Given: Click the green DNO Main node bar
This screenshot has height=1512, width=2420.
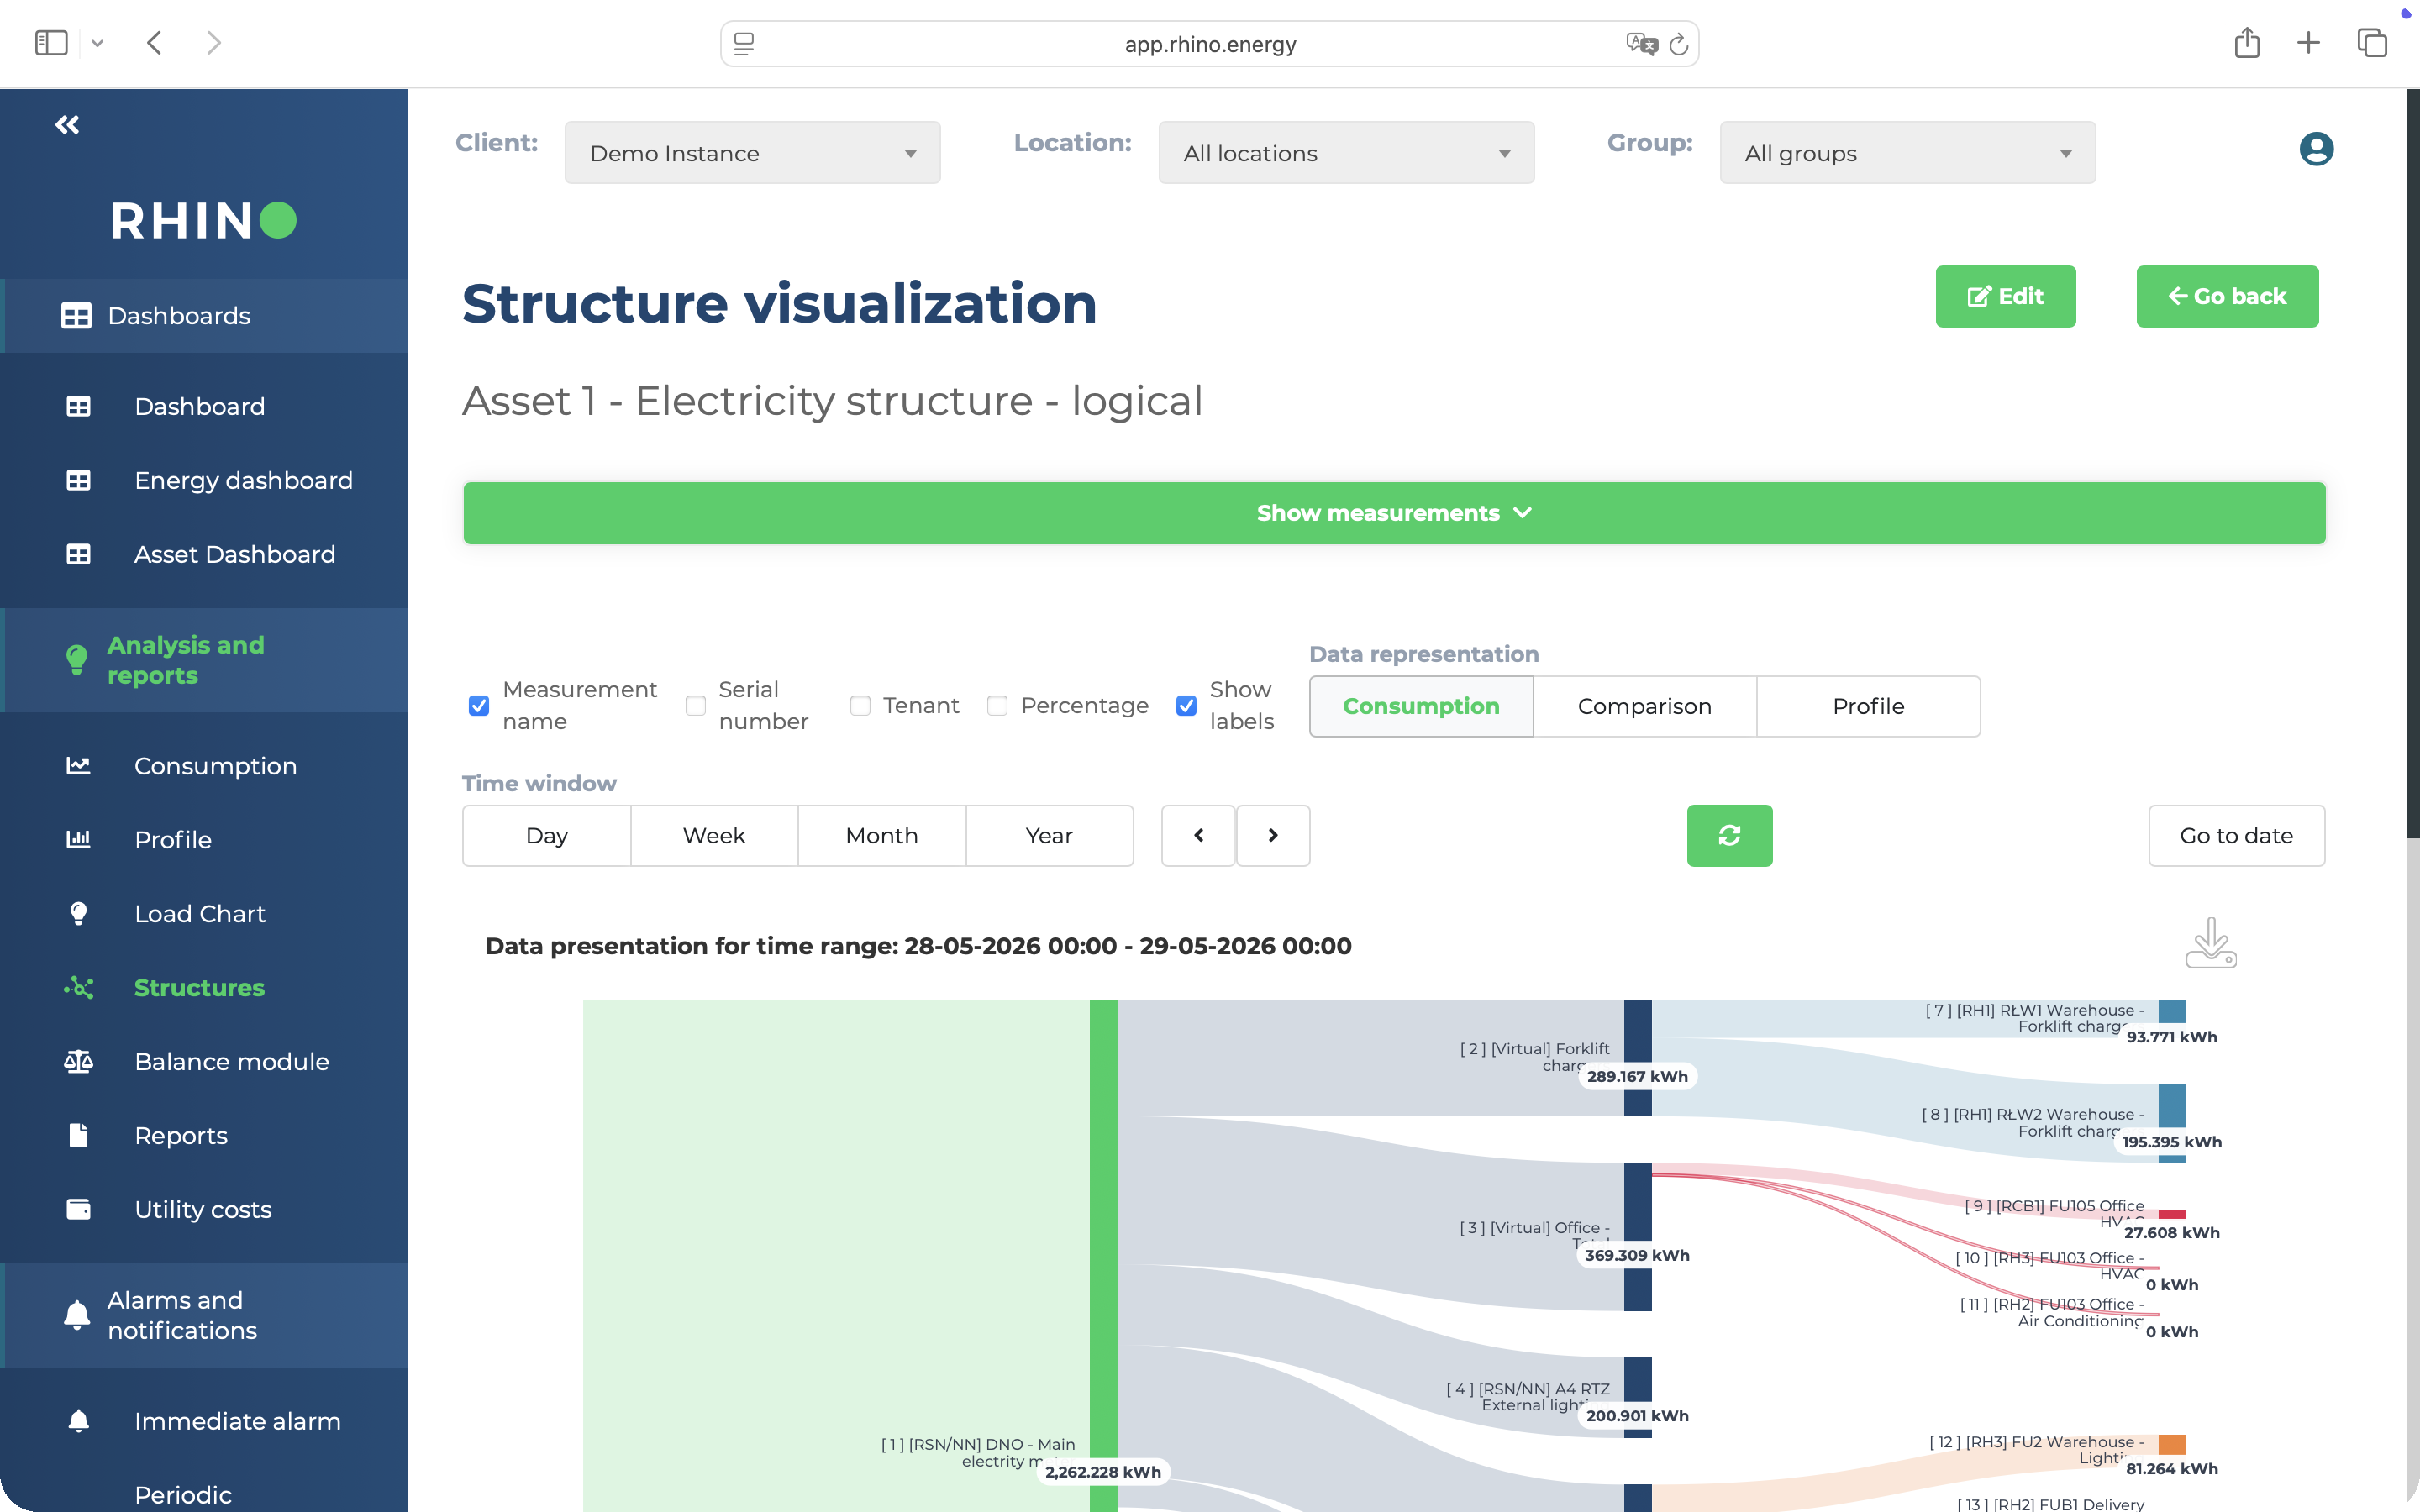Looking at the screenshot, I should (x=1103, y=1255).
